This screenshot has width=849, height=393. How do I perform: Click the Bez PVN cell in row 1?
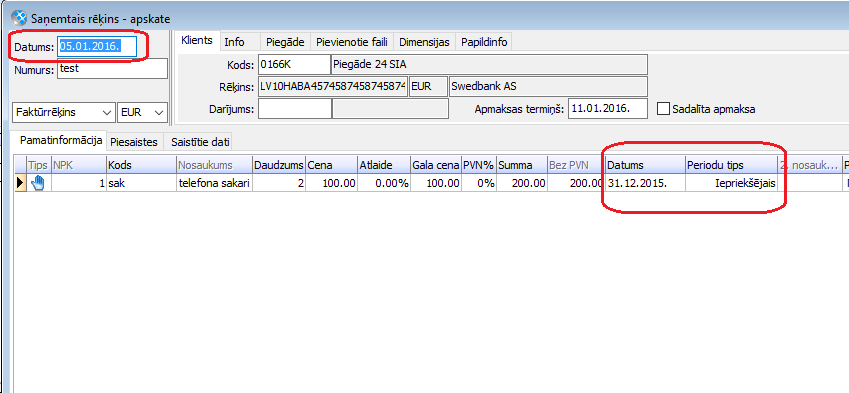click(x=576, y=184)
